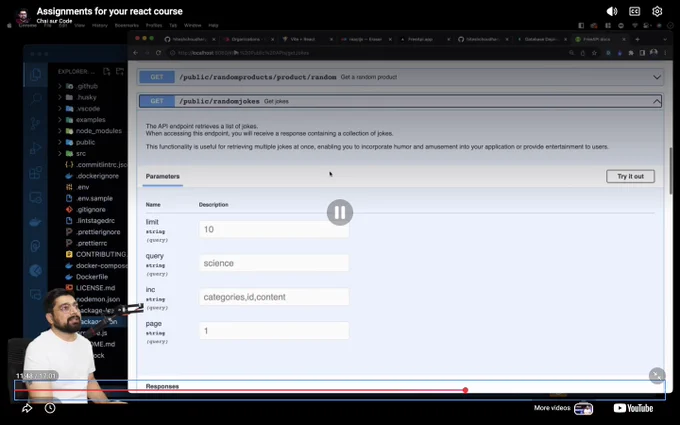680x425 pixels.
Task: Collapse the /public/randomjokes endpoint chevron
Action: 657,101
